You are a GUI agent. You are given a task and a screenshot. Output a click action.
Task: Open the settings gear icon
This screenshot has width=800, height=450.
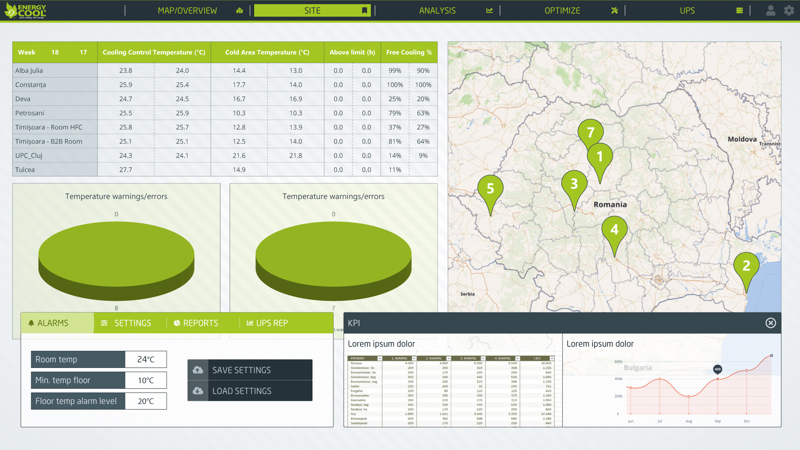(789, 11)
